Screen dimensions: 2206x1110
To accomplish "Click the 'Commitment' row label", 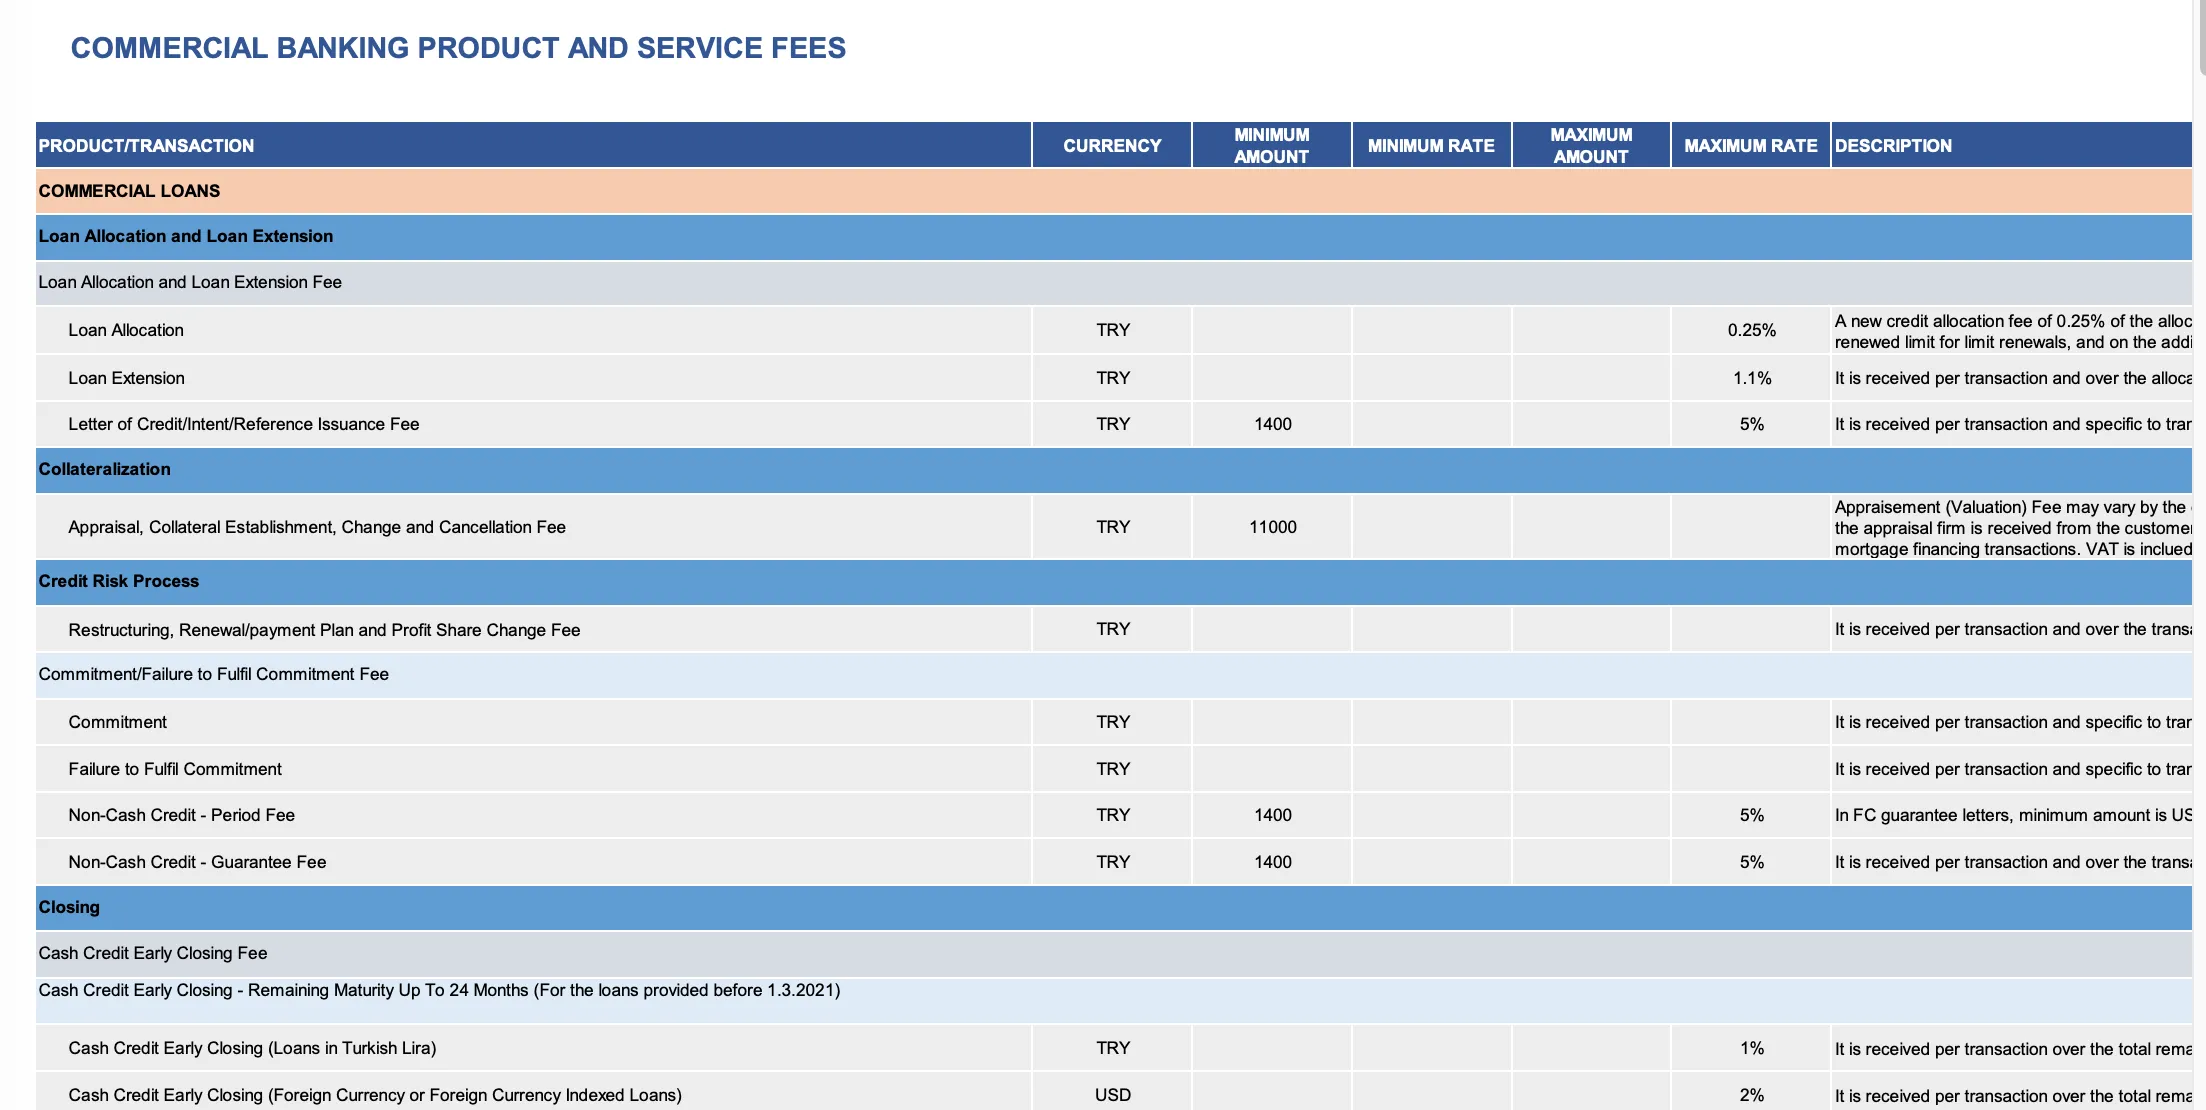I will coord(117,722).
